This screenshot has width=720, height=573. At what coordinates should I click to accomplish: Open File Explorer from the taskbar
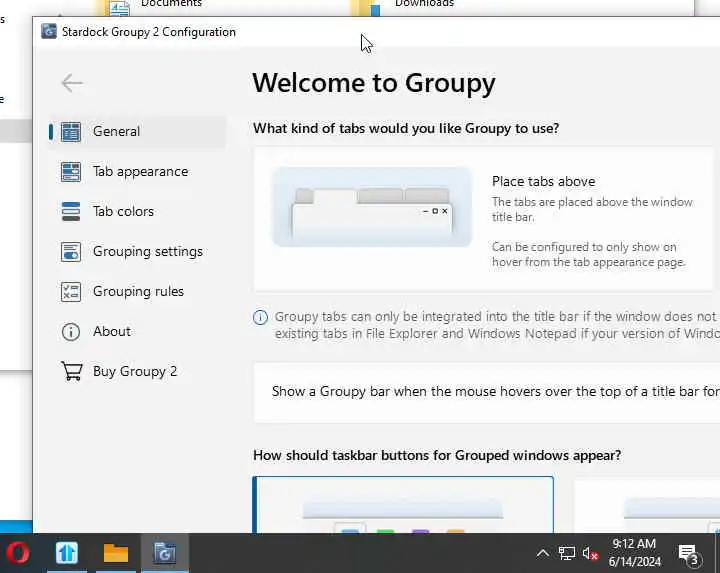click(x=116, y=553)
